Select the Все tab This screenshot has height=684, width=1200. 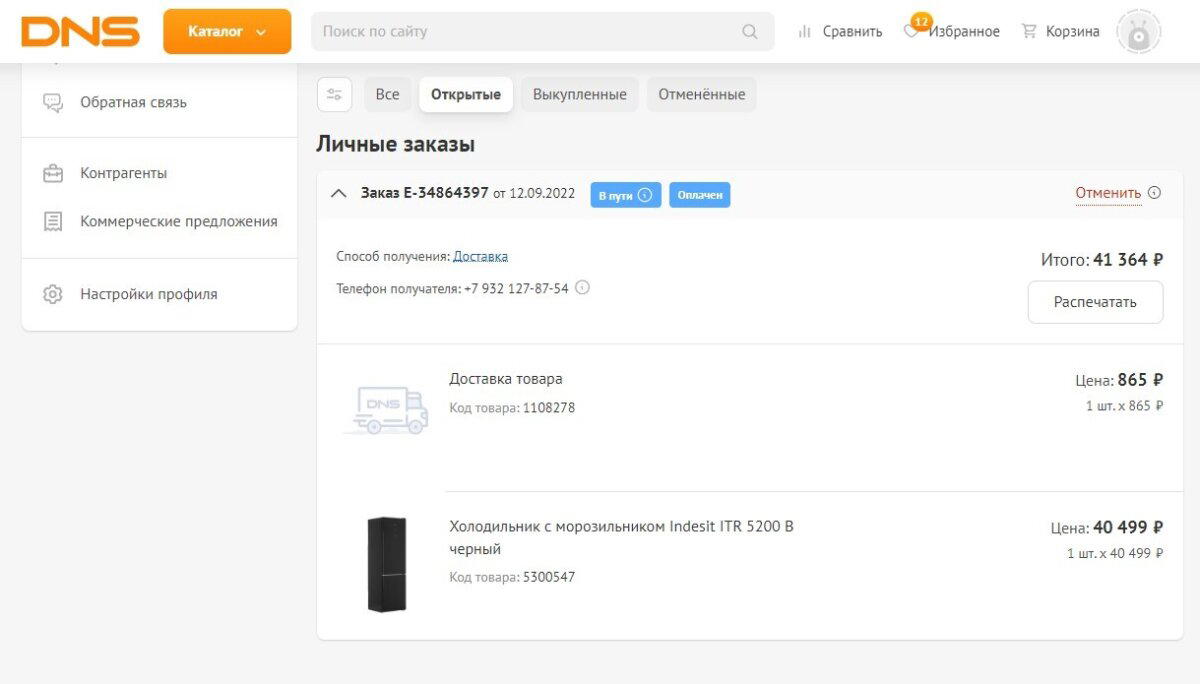pos(388,94)
